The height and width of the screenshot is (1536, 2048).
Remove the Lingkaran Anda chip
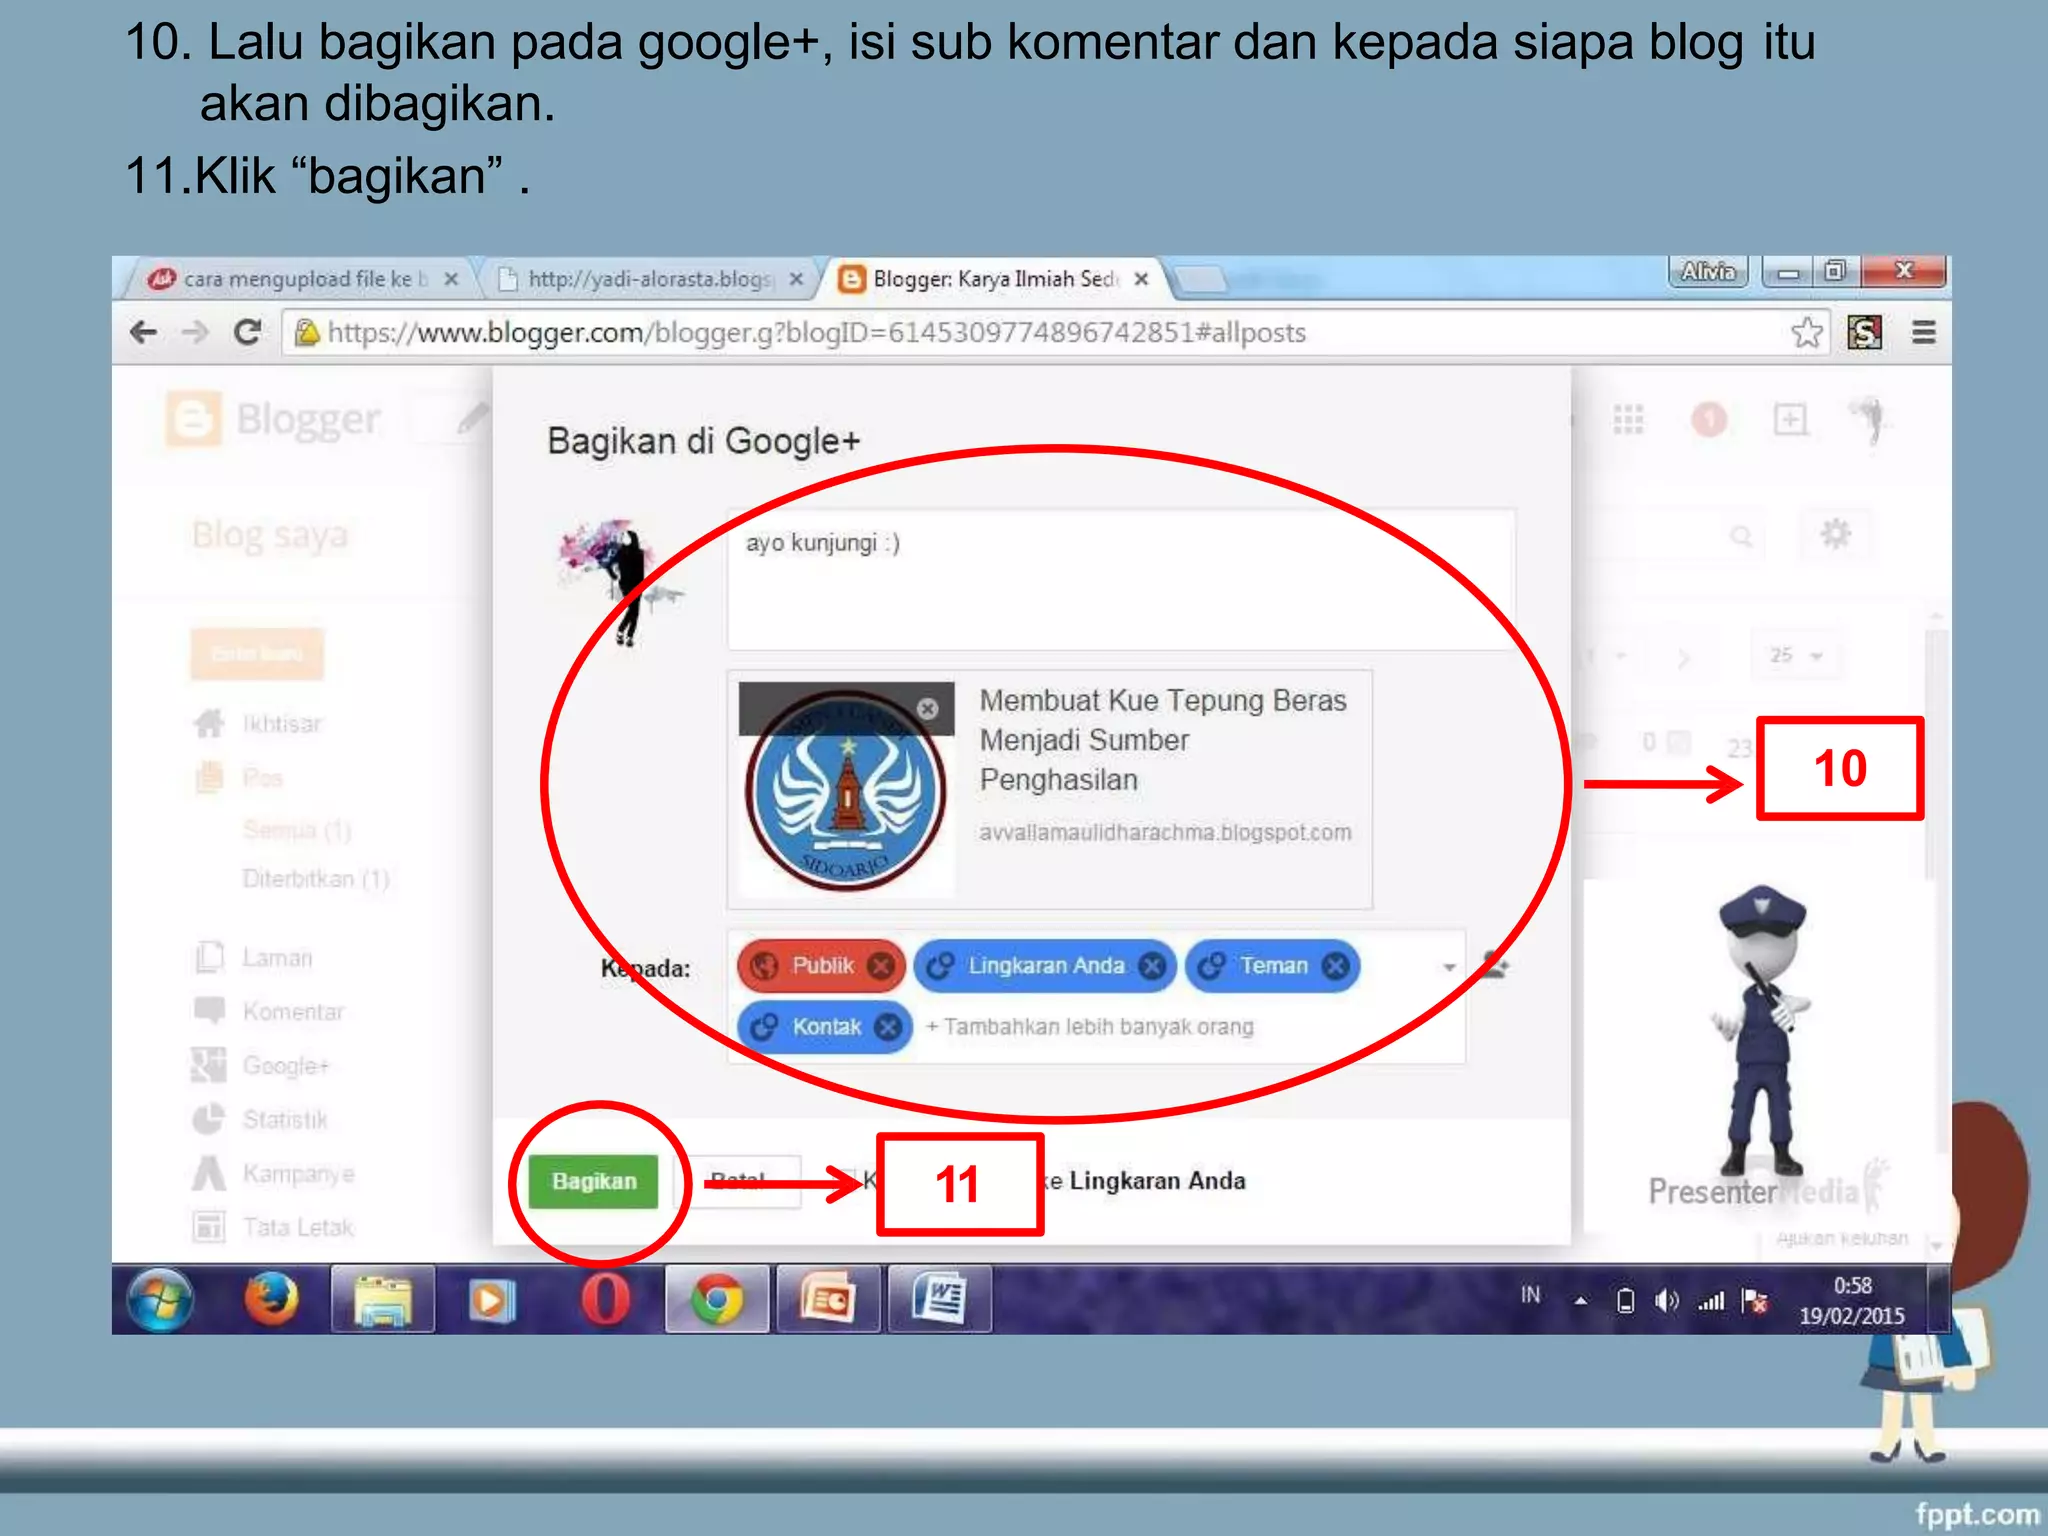click(1152, 965)
